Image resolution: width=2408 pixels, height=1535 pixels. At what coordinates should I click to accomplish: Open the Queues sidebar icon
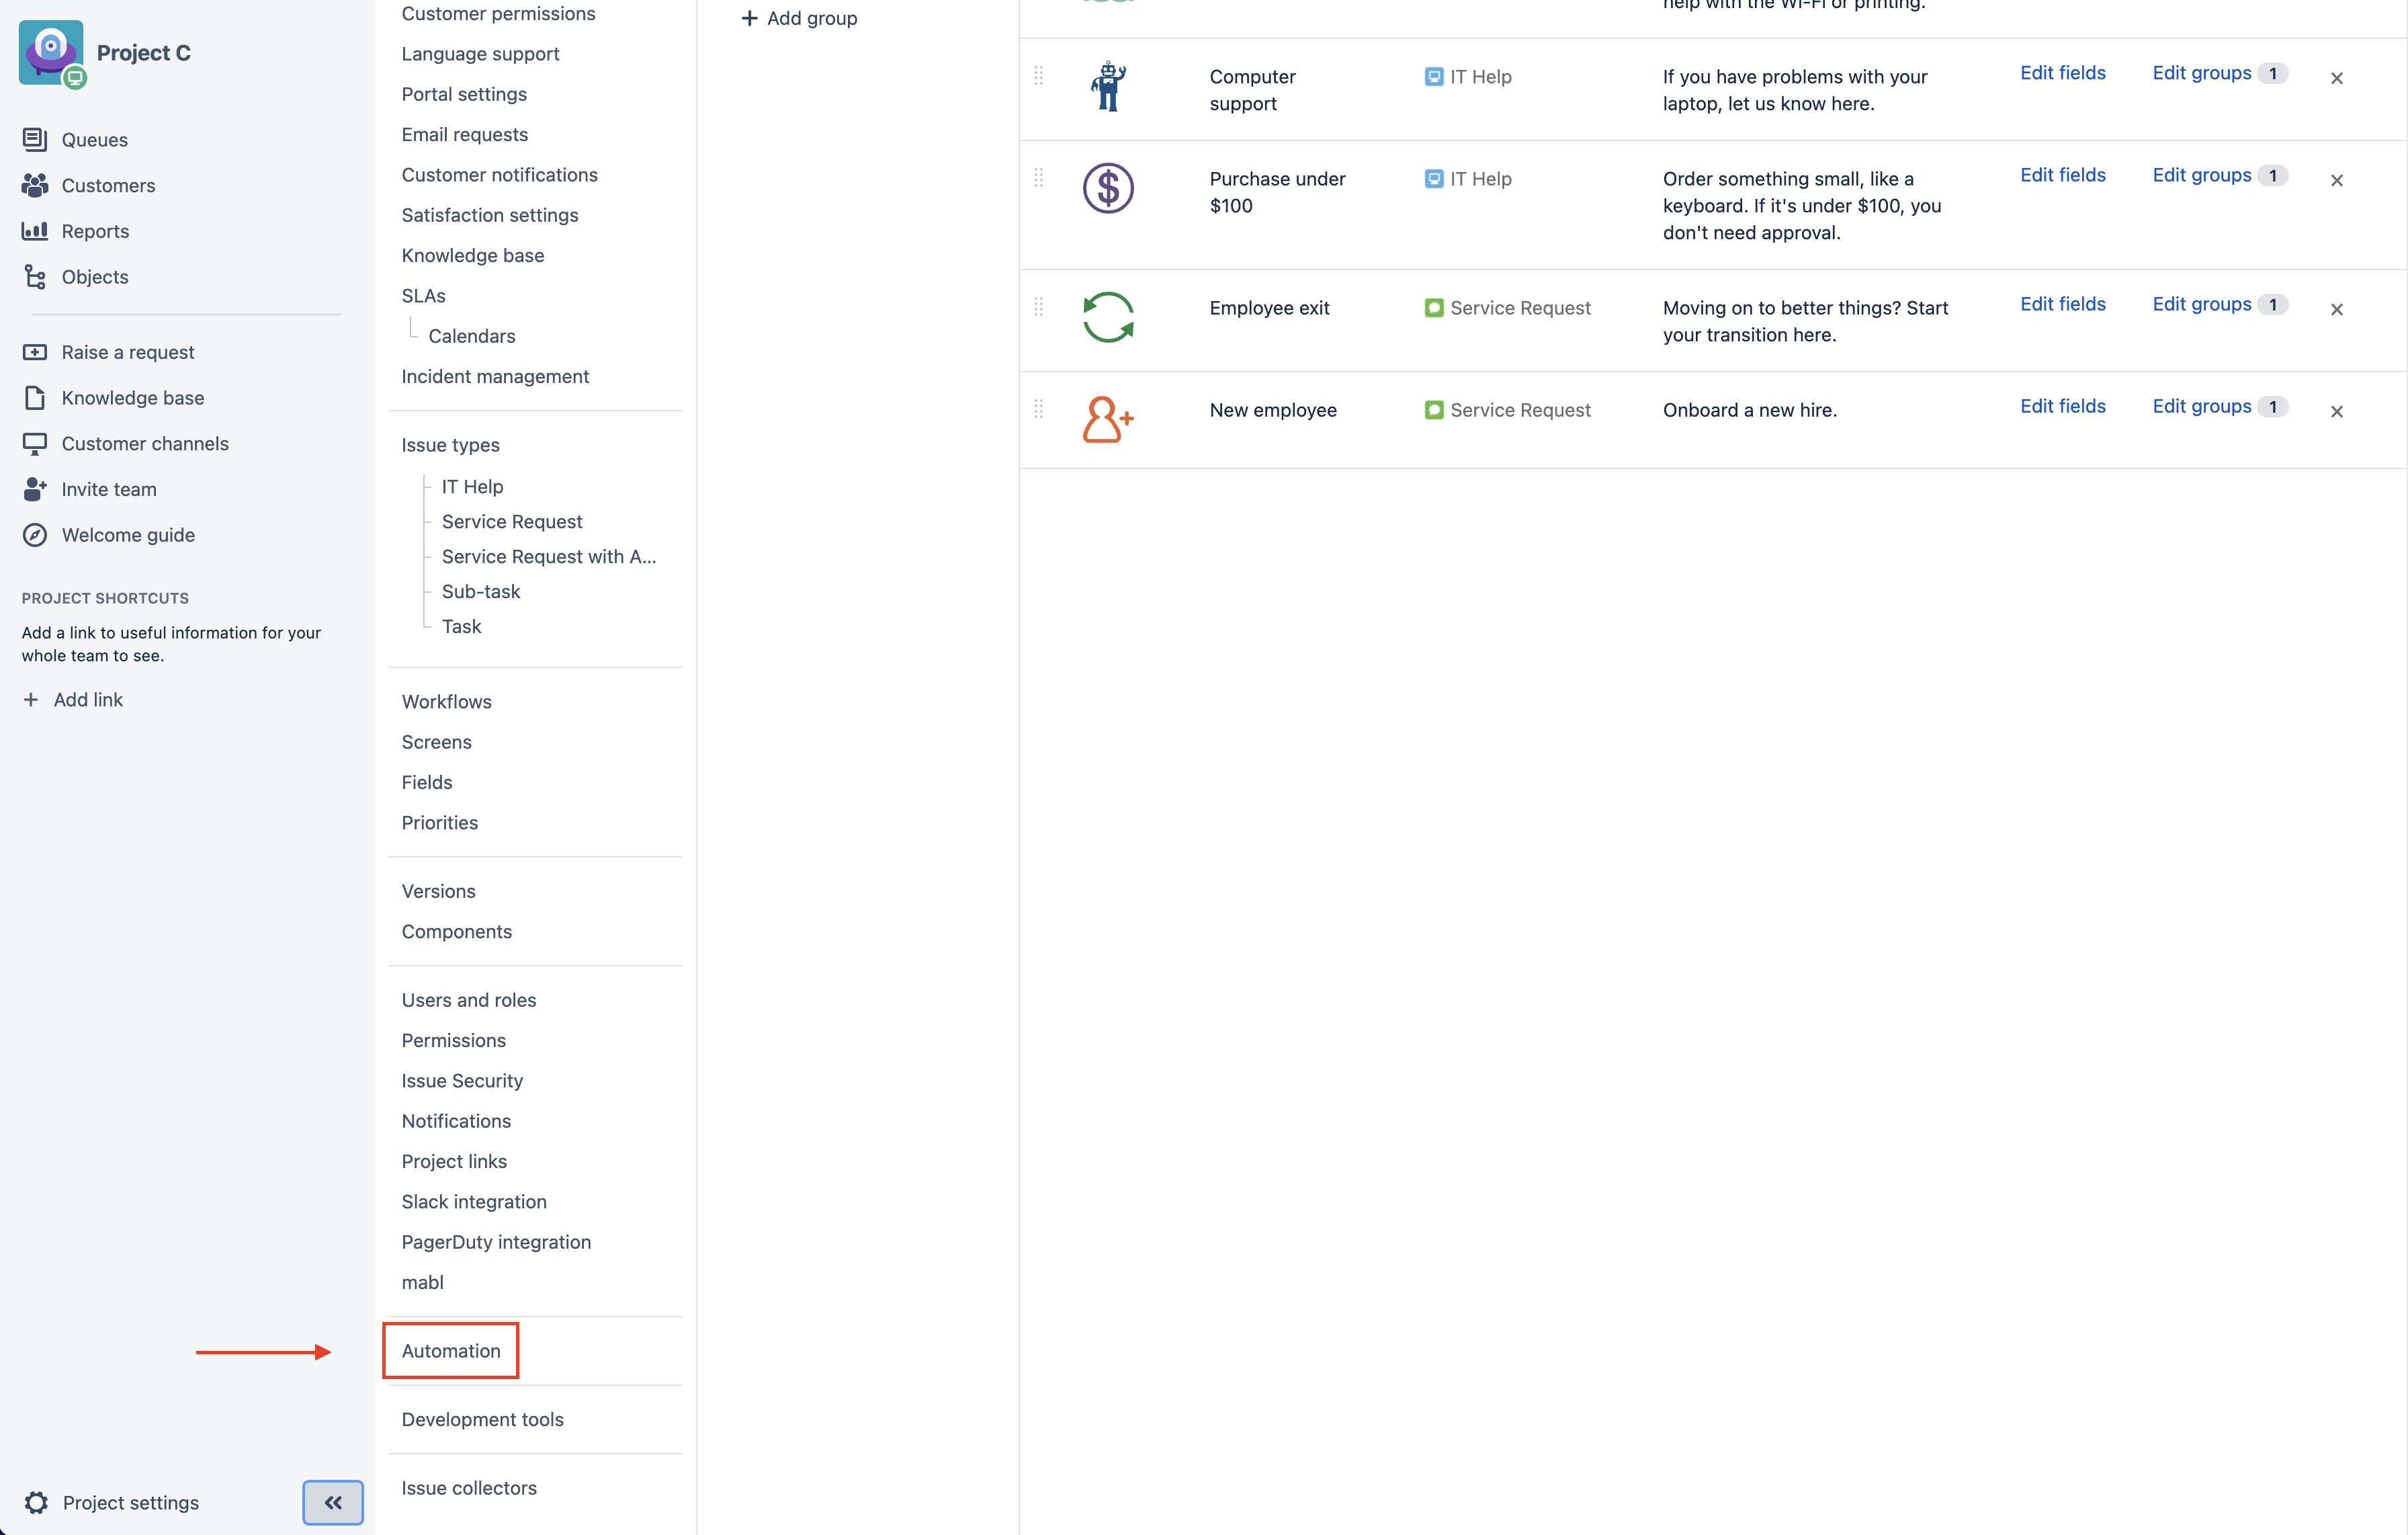point(35,139)
